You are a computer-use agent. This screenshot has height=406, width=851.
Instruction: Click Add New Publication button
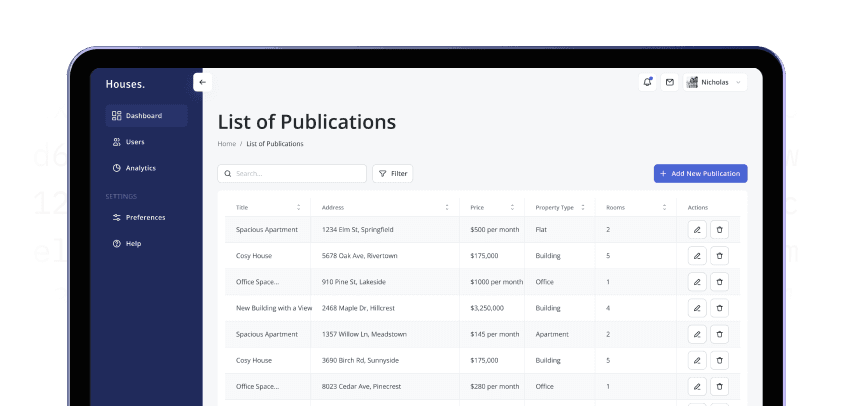[x=701, y=174]
